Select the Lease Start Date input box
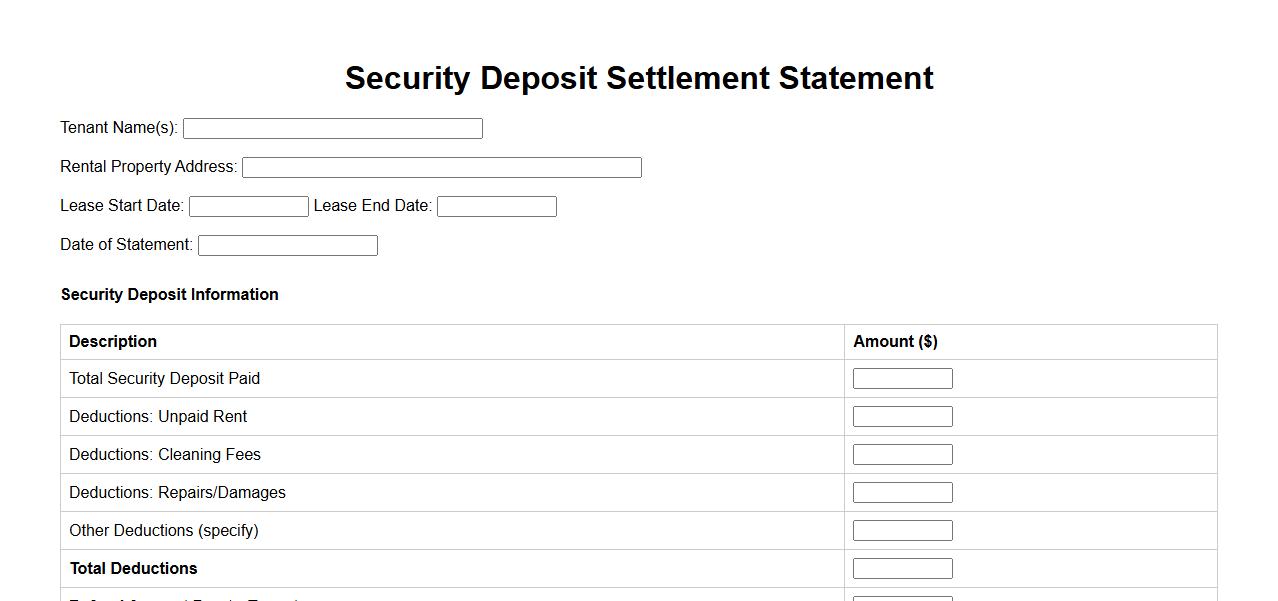1278x601 pixels. (248, 207)
